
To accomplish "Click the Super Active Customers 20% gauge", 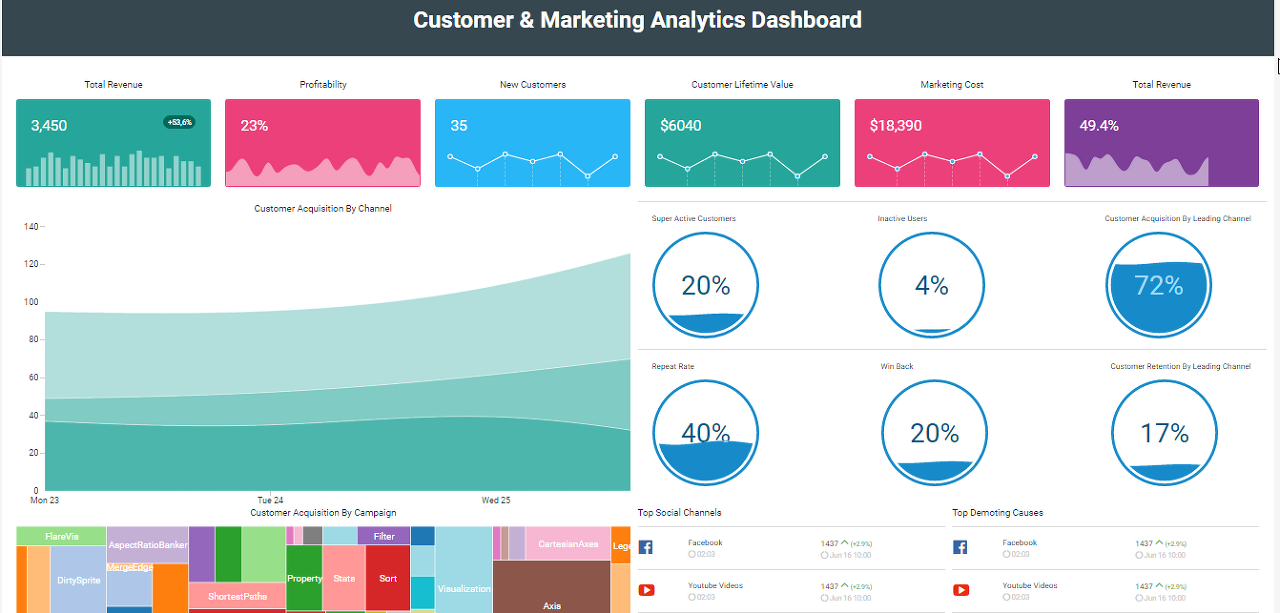I will pyautogui.click(x=706, y=285).
